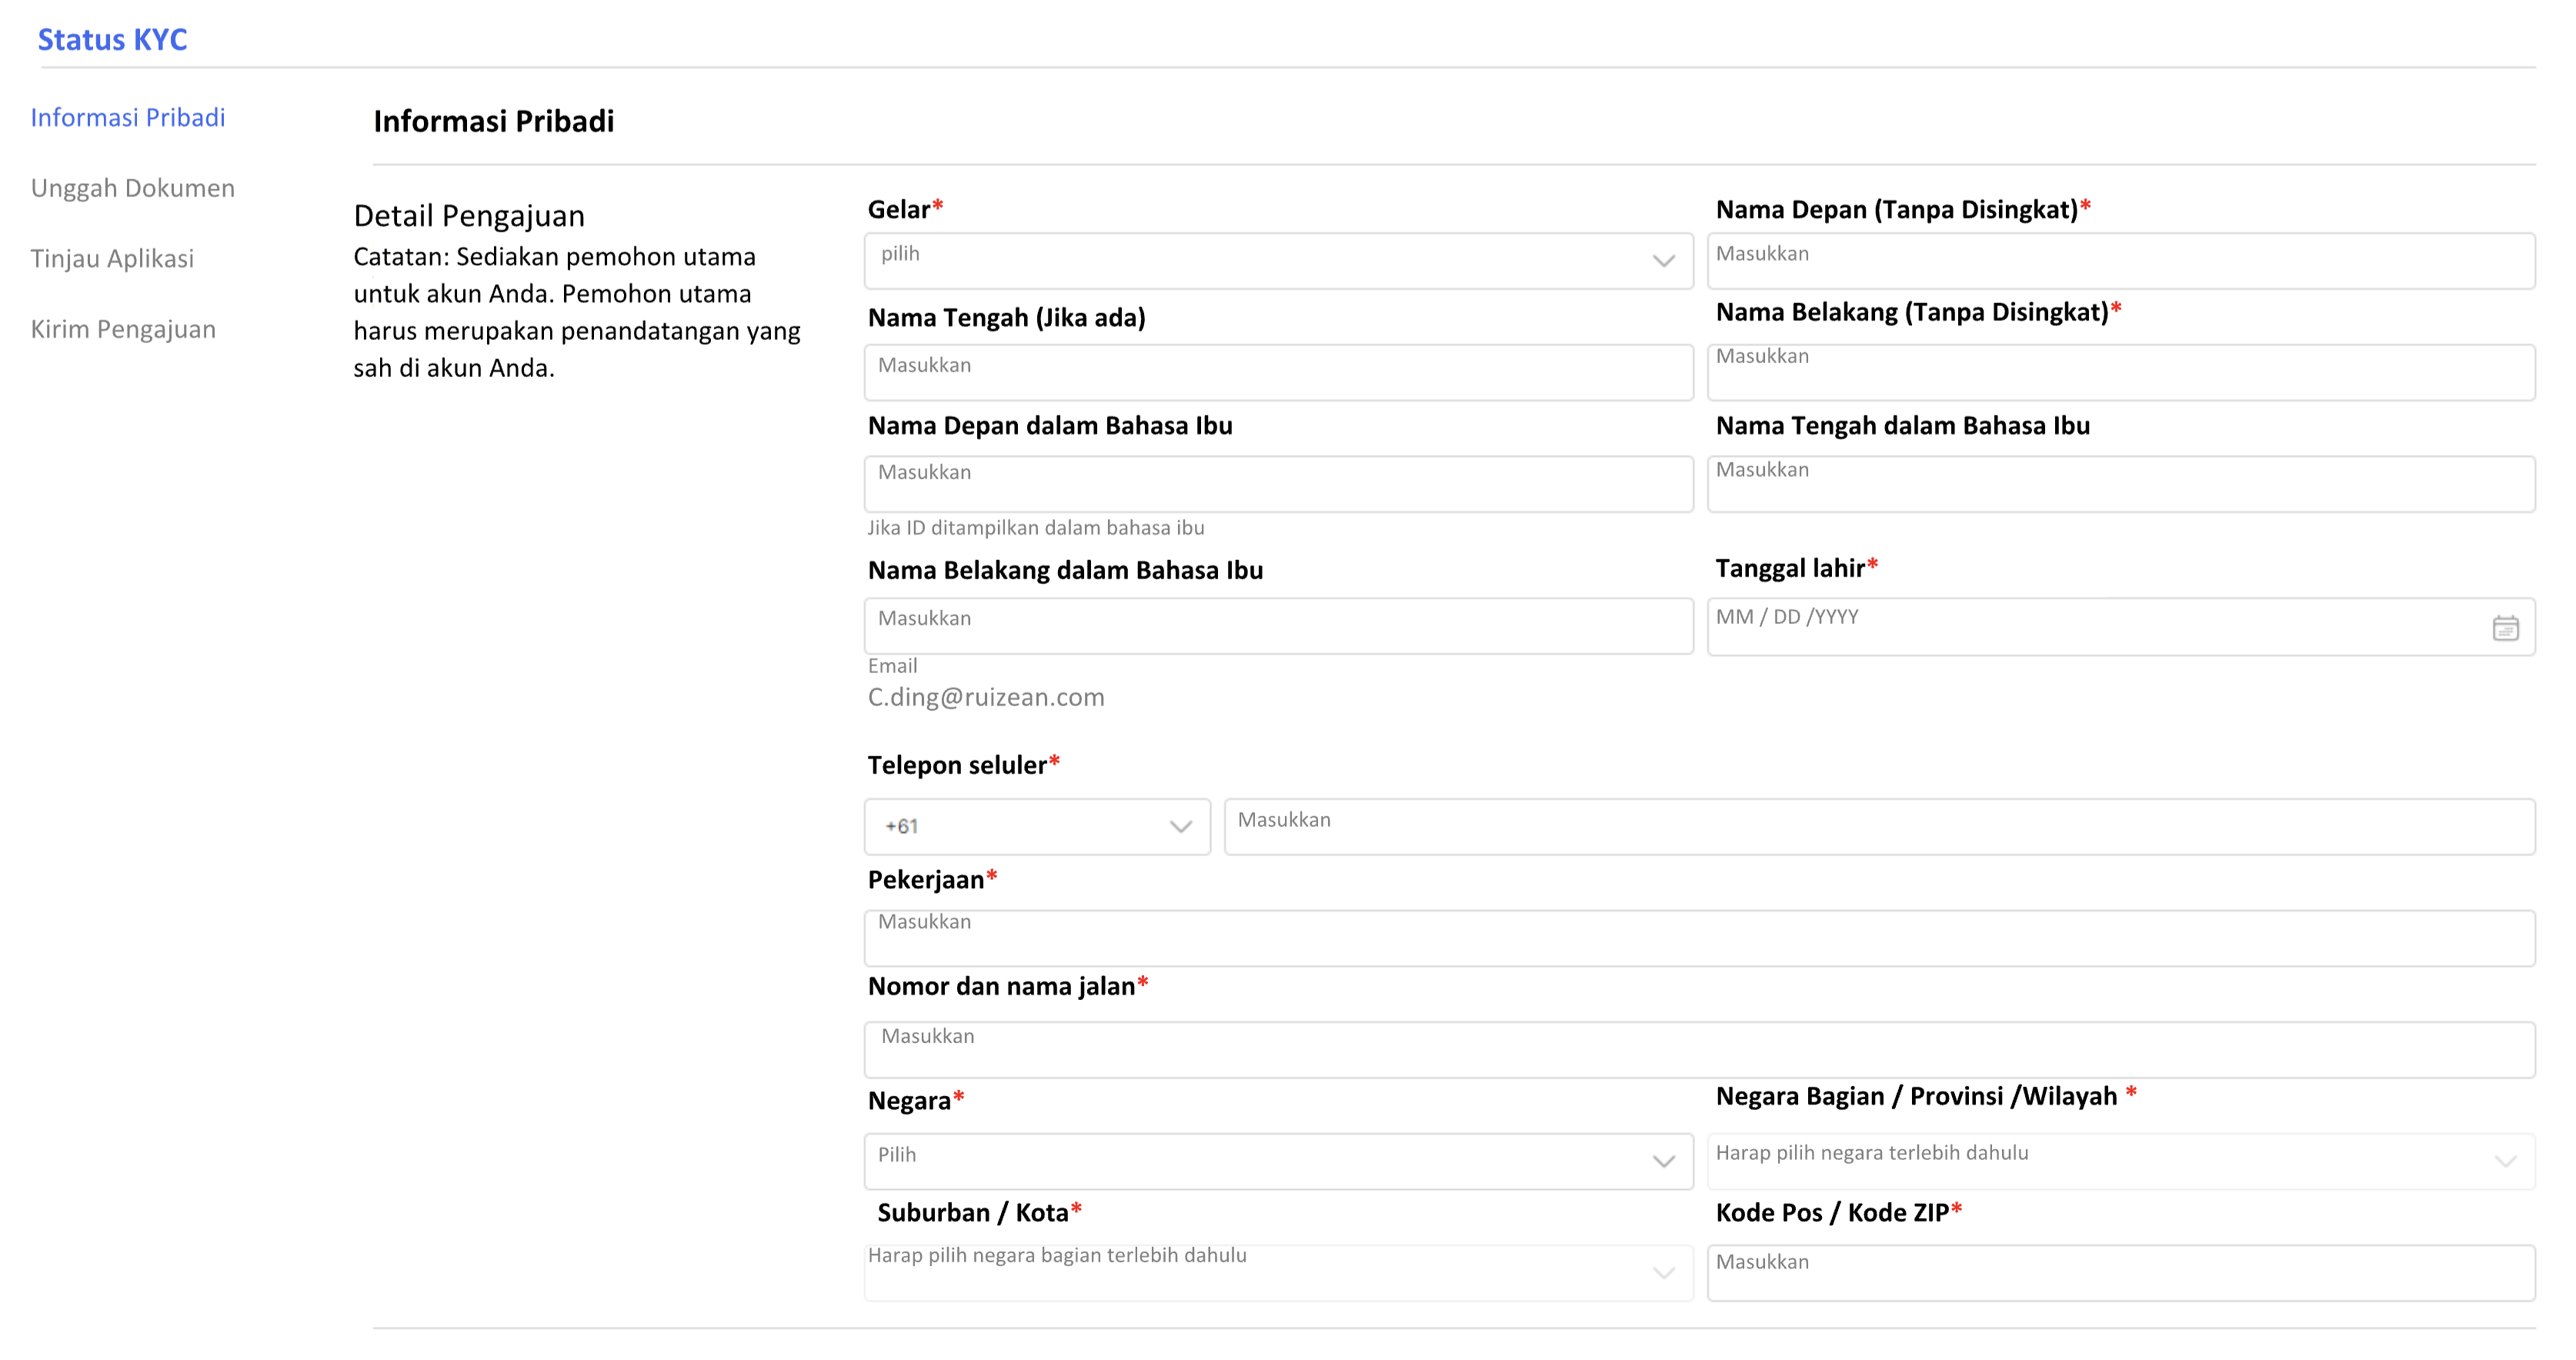The image size is (2576, 1360).
Task: Click the Detail Pengajuan heading
Action: 469,216
